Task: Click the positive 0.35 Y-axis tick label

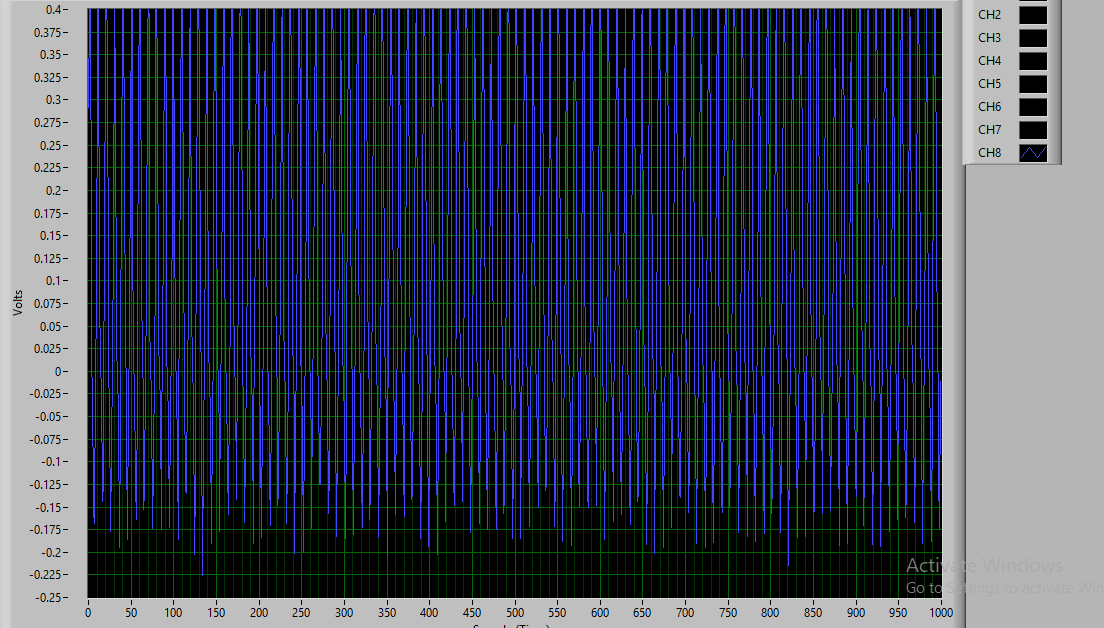Action: (x=51, y=55)
